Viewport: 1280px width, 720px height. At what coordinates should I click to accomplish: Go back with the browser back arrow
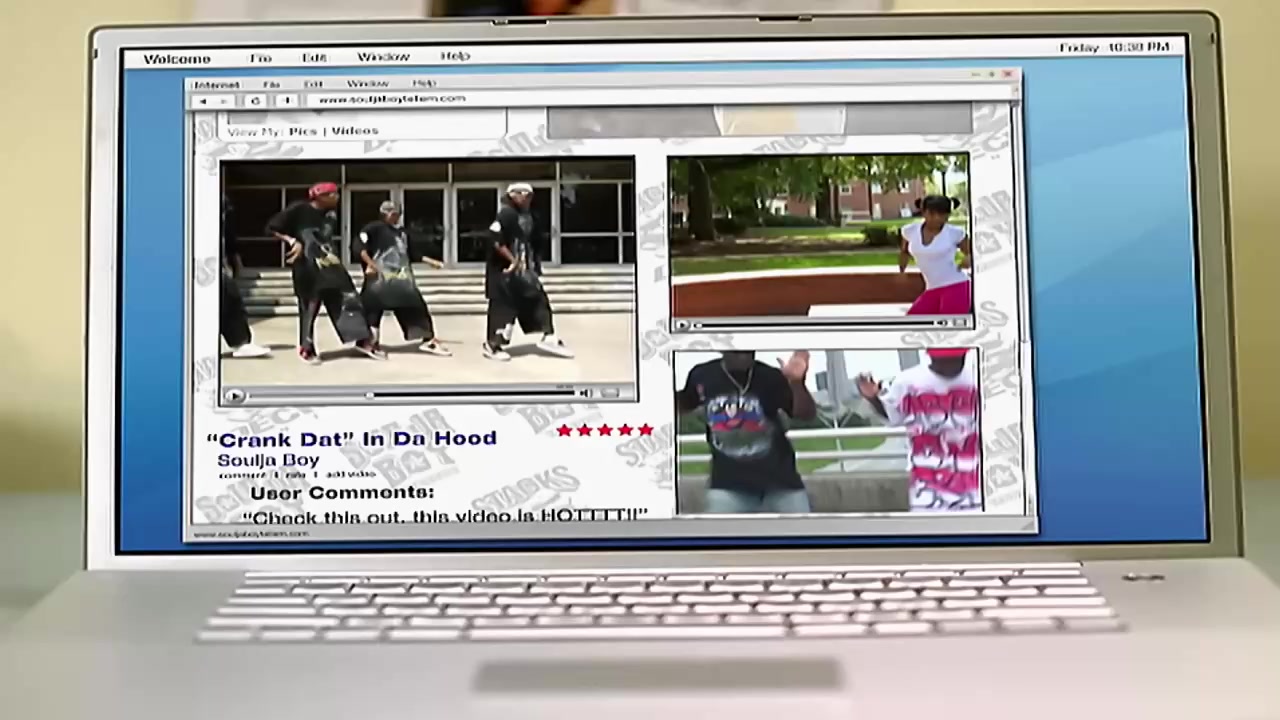click(x=203, y=101)
